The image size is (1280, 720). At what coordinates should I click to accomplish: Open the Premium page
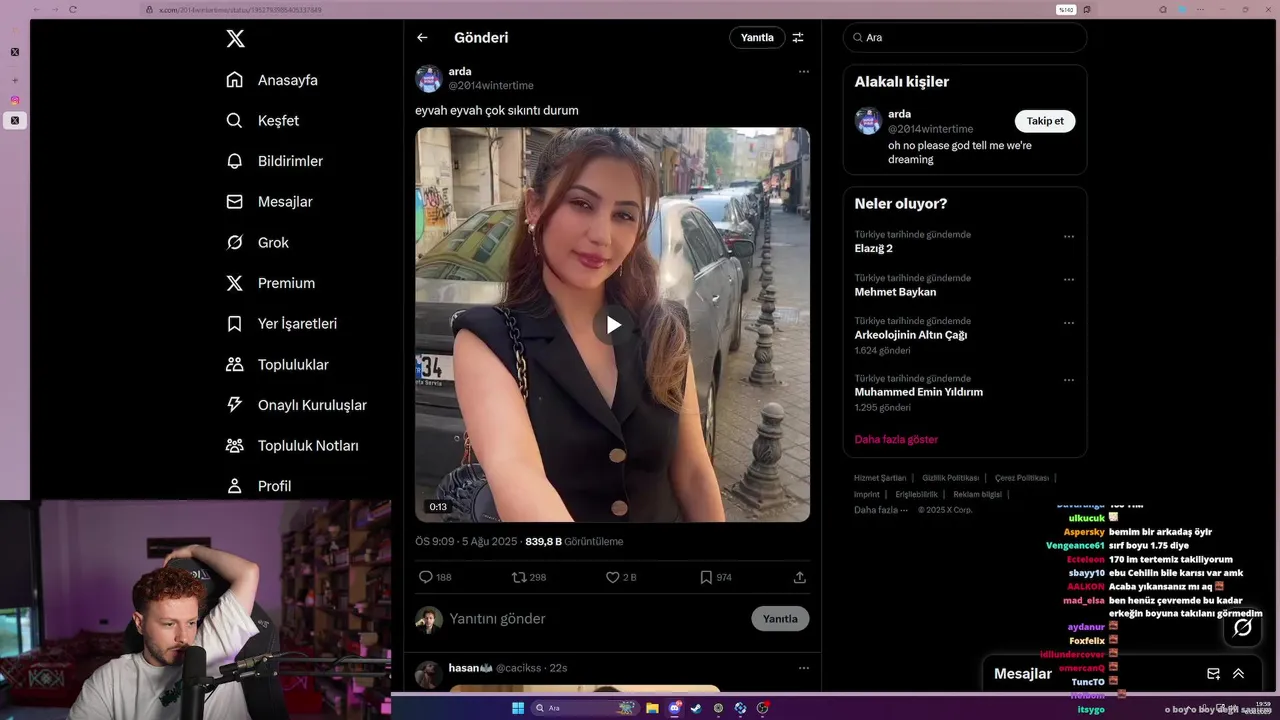(x=271, y=283)
